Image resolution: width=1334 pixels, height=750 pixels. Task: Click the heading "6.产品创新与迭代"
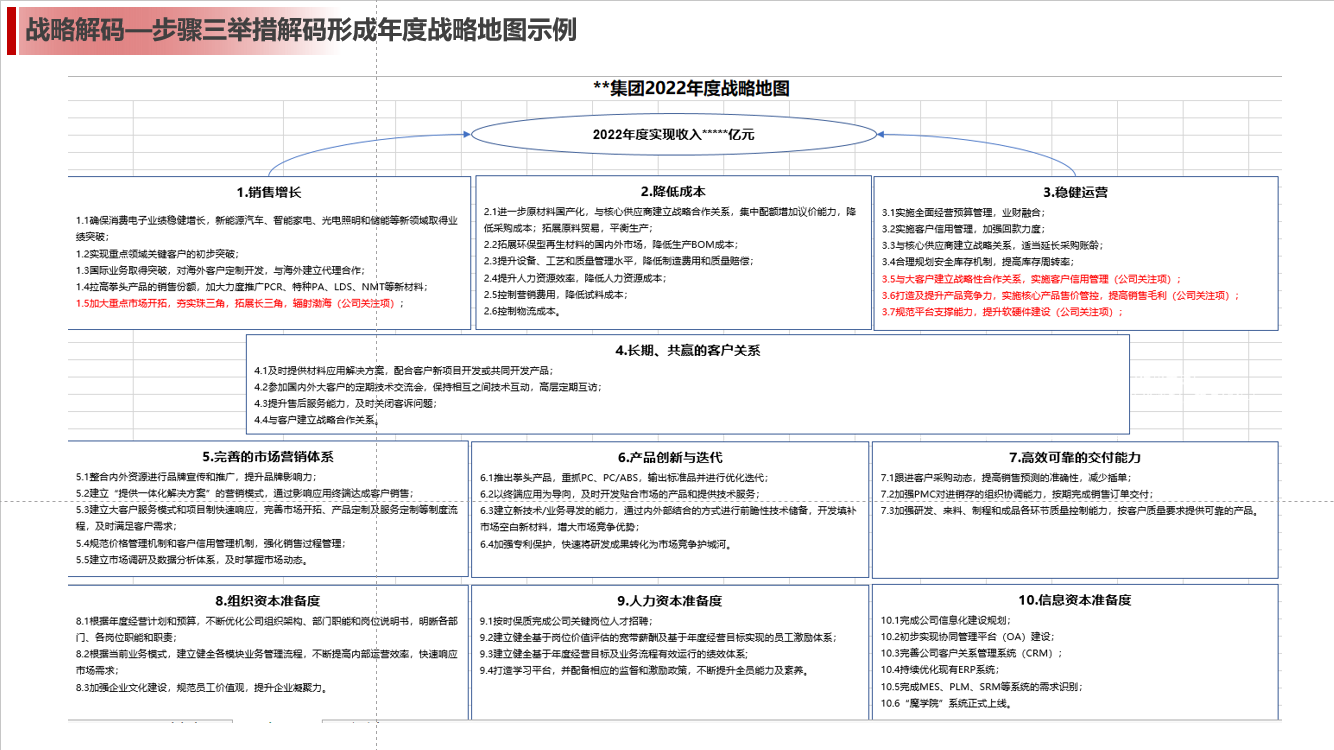tap(670, 457)
